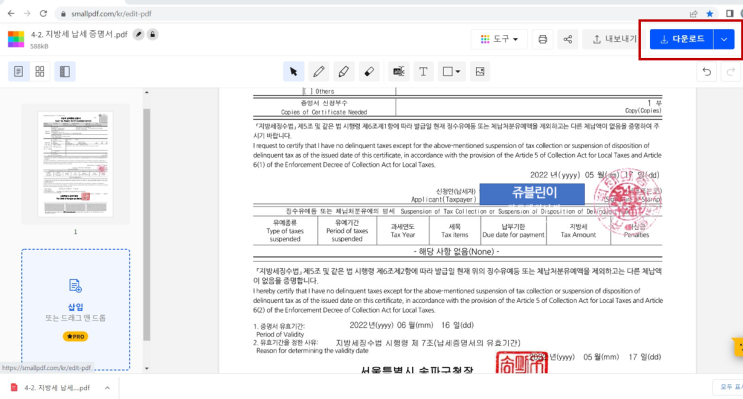Select the highlighter tool

(344, 72)
